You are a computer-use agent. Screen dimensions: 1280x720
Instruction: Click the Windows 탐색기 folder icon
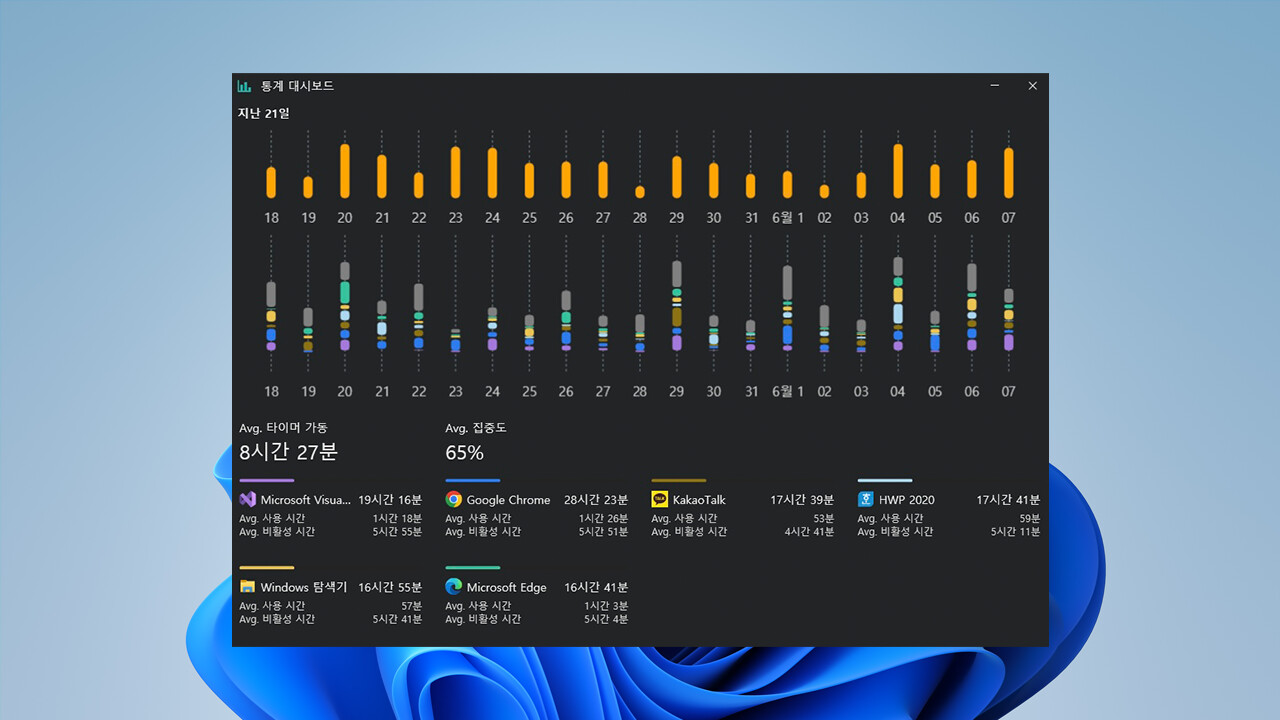[247, 587]
